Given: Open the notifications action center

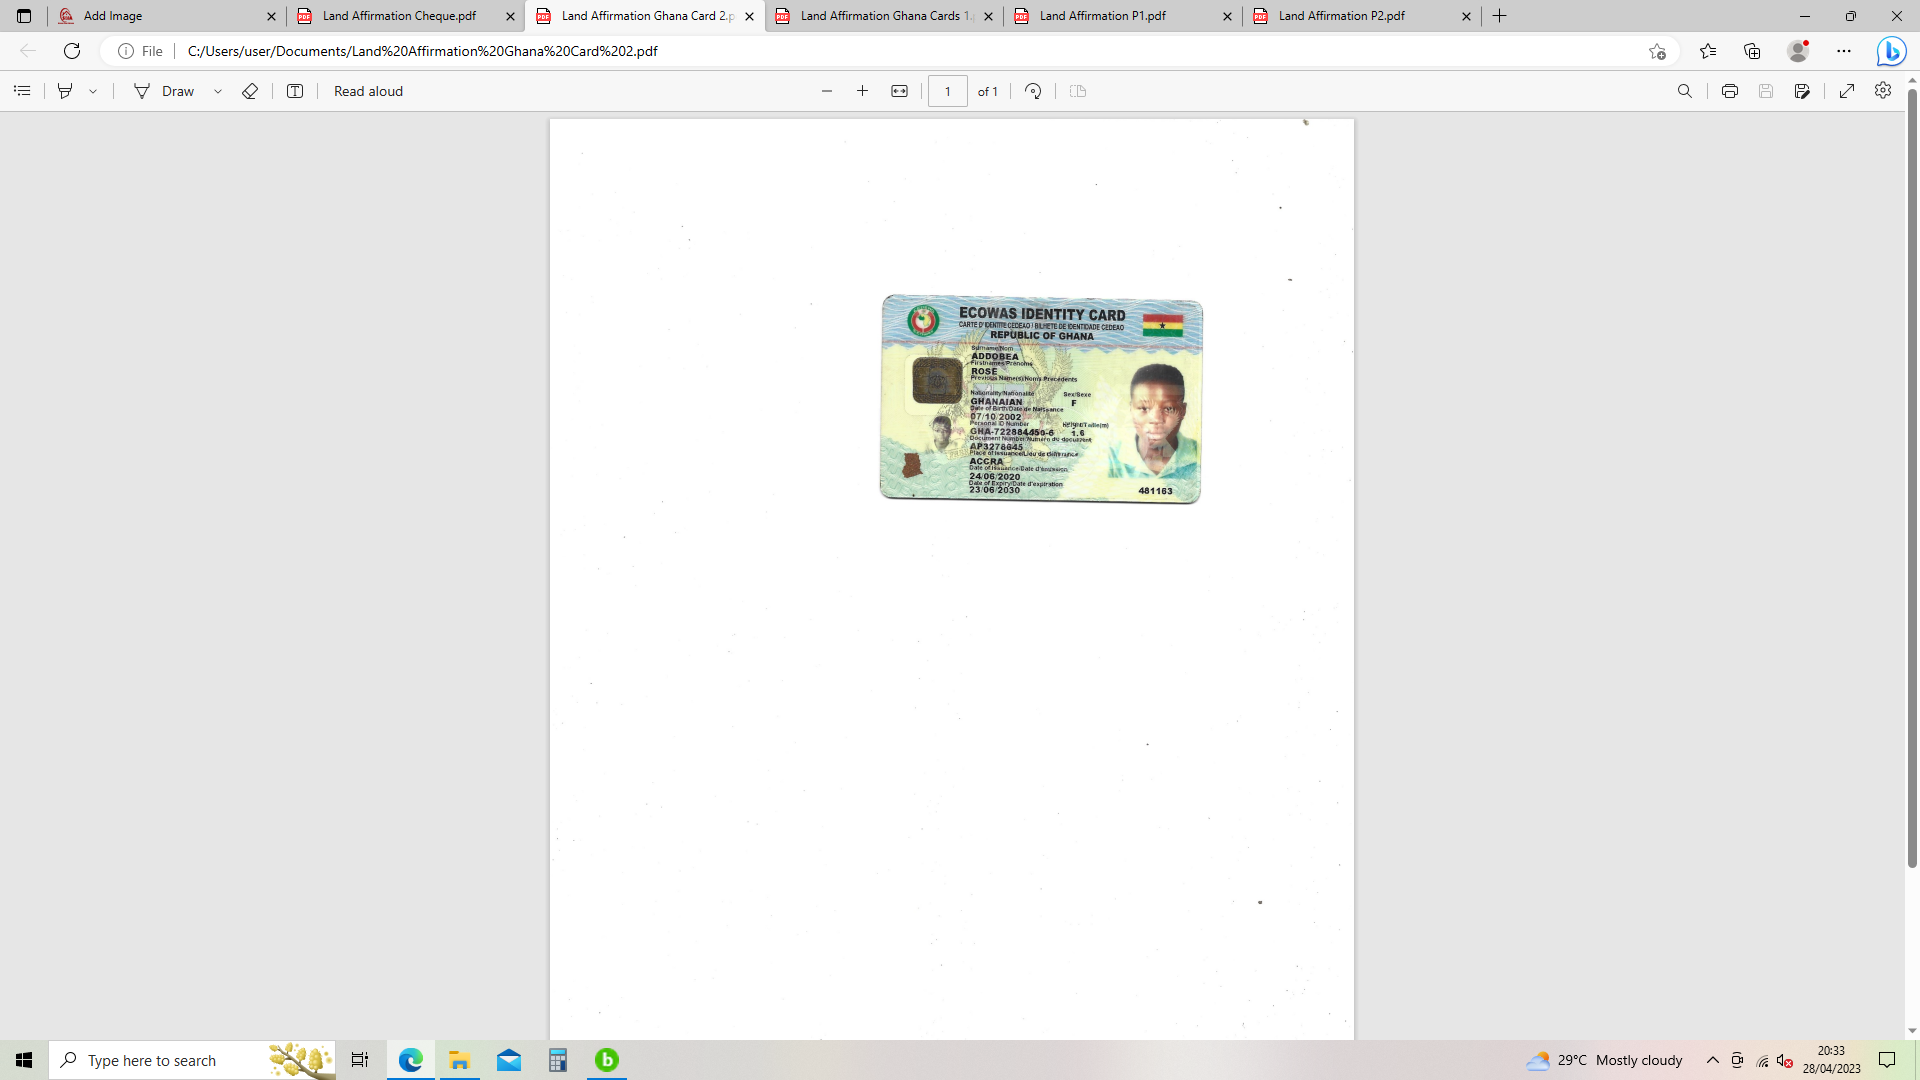Looking at the screenshot, I should tap(1887, 1060).
